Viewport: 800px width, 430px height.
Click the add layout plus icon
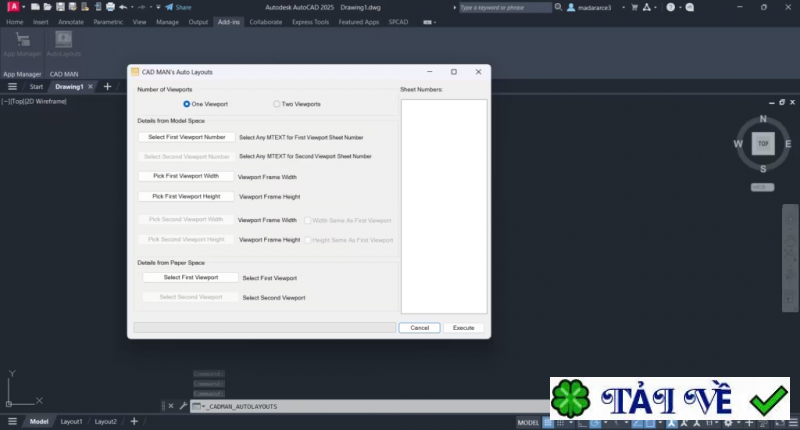coord(134,421)
